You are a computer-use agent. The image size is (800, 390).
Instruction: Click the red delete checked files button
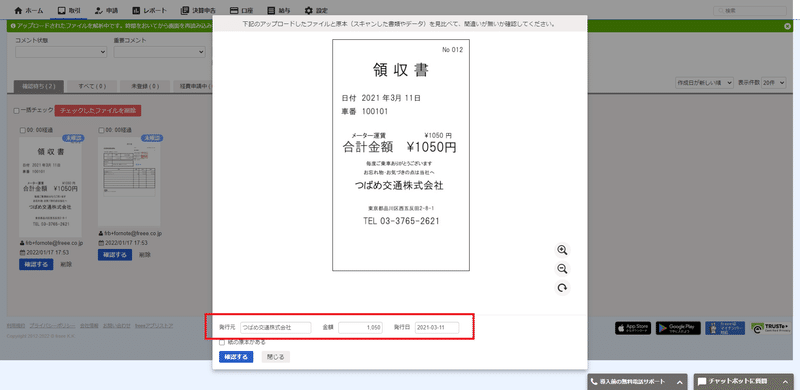pyautogui.click(x=97, y=110)
